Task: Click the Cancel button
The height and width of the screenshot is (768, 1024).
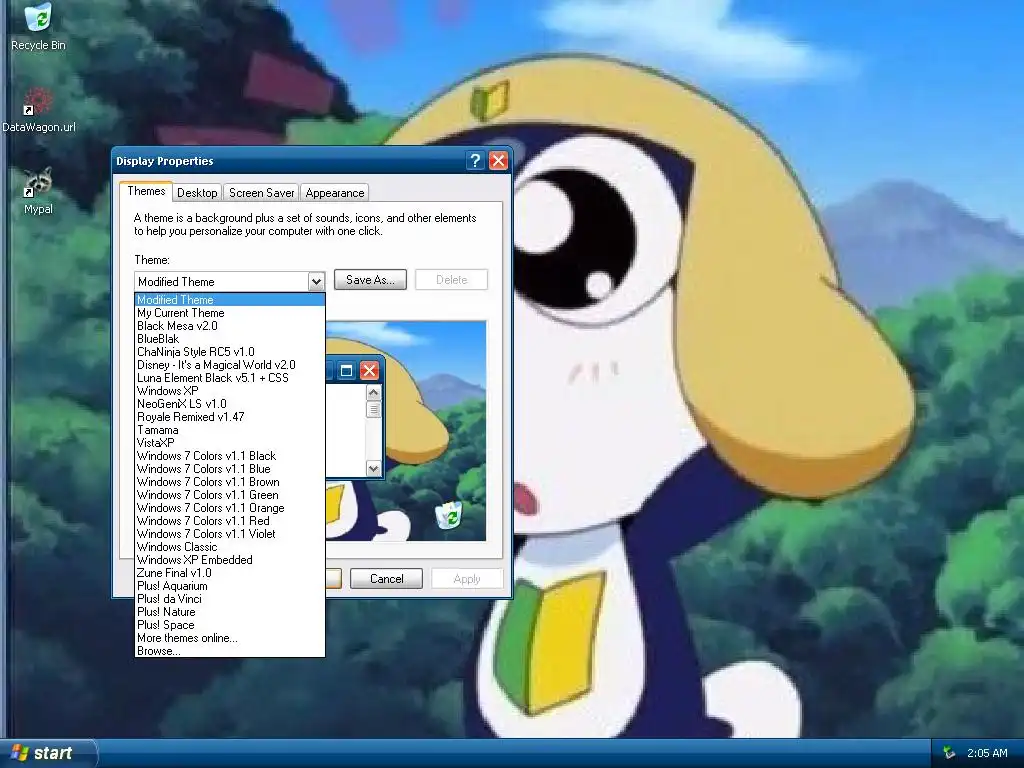Action: pyautogui.click(x=386, y=579)
